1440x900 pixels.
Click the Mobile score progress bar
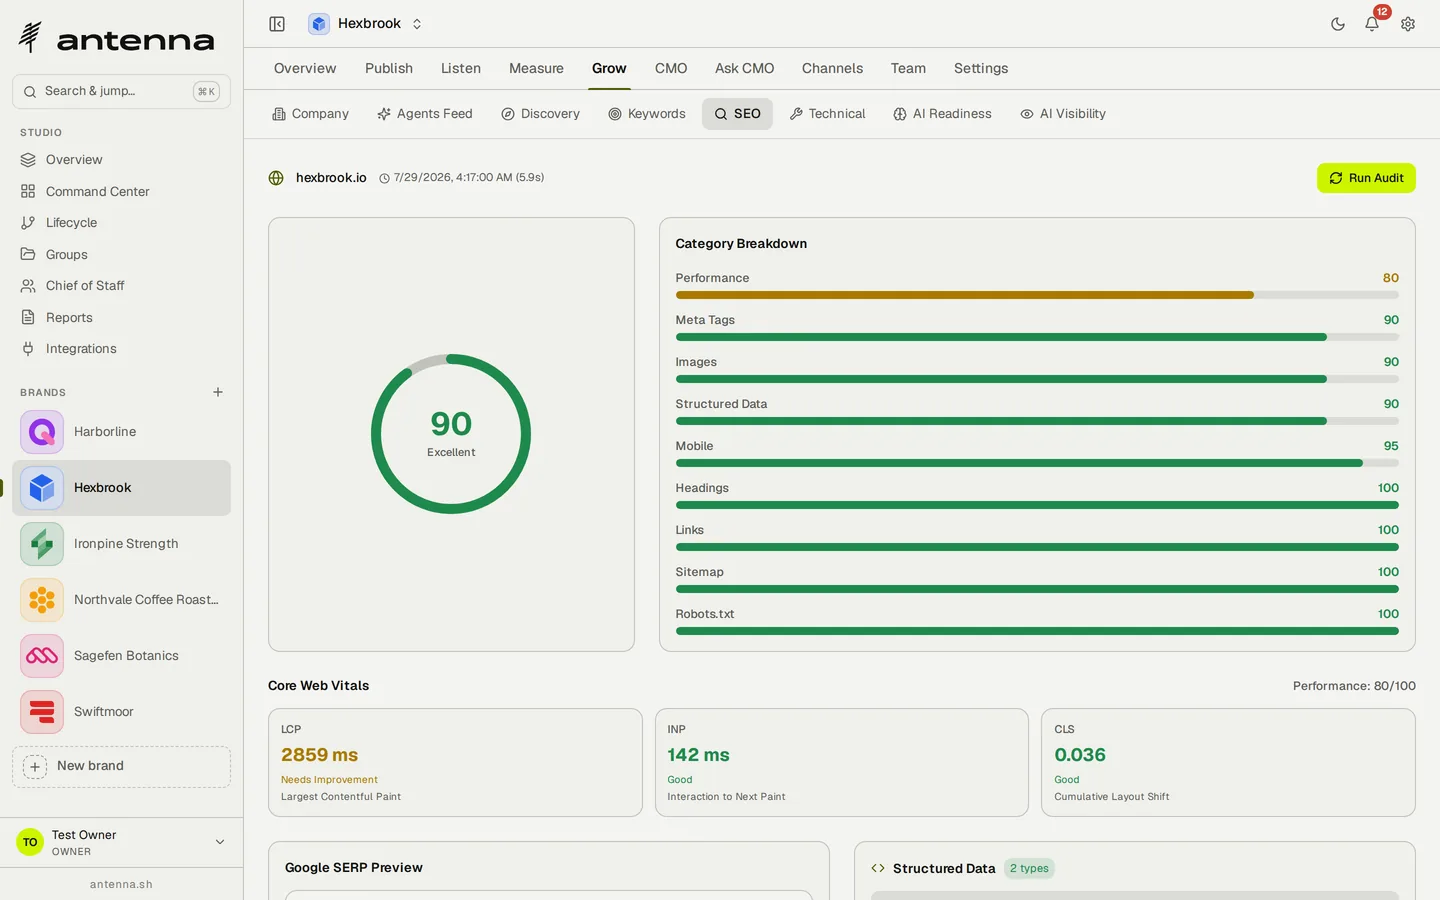pos(1037,463)
